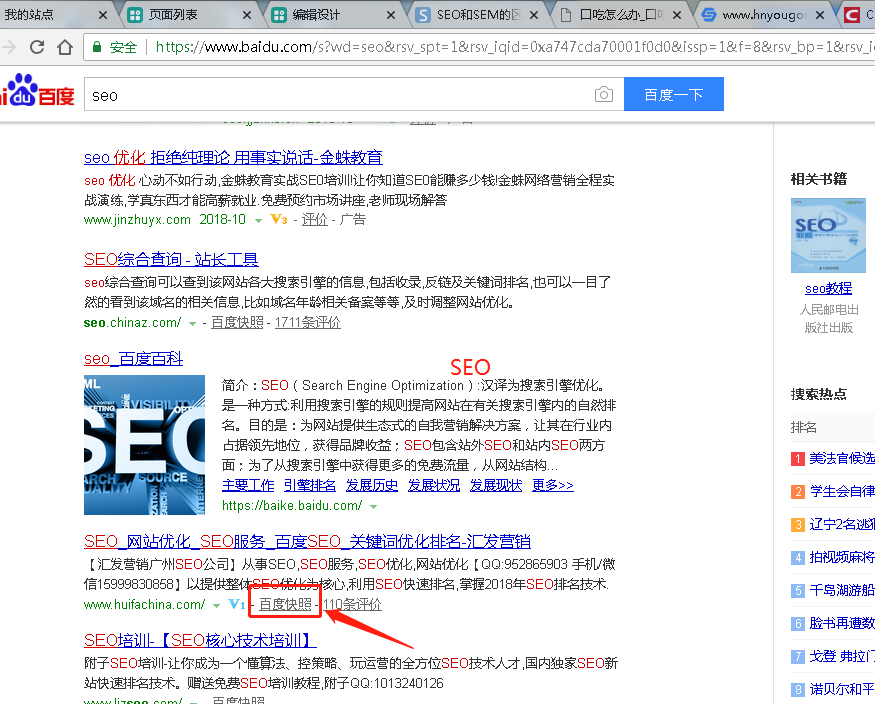This screenshot has width=875, height=704.
Task: Open the Baidu logo homepage
Action: [x=37, y=91]
